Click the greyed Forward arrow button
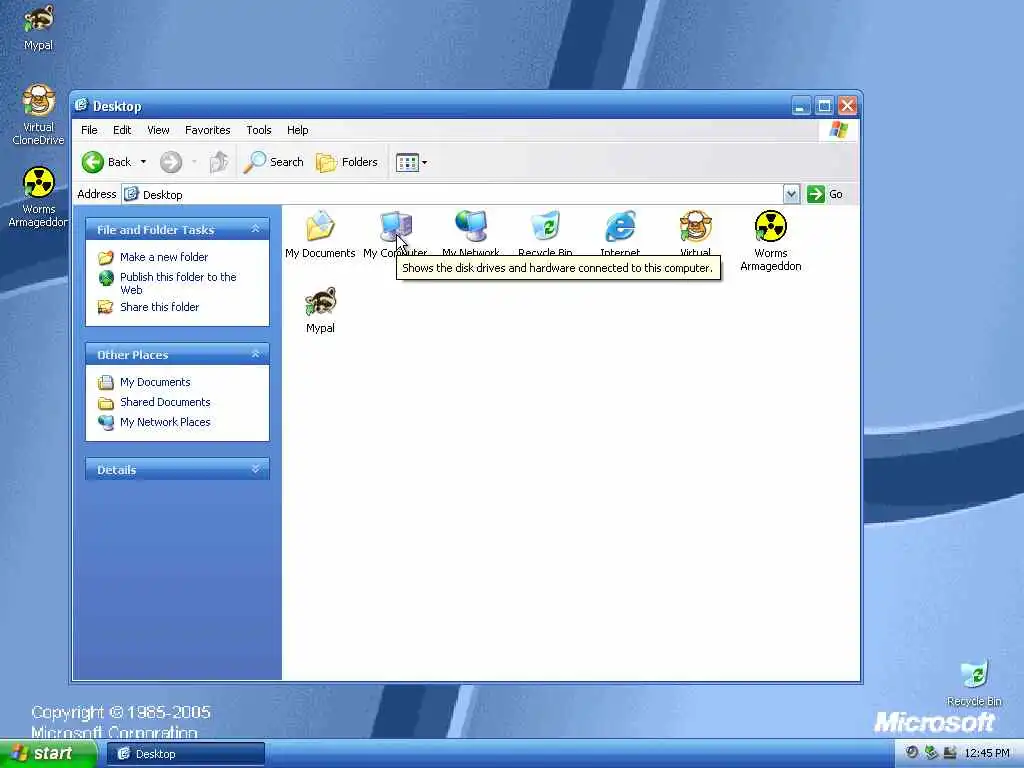 click(171, 162)
